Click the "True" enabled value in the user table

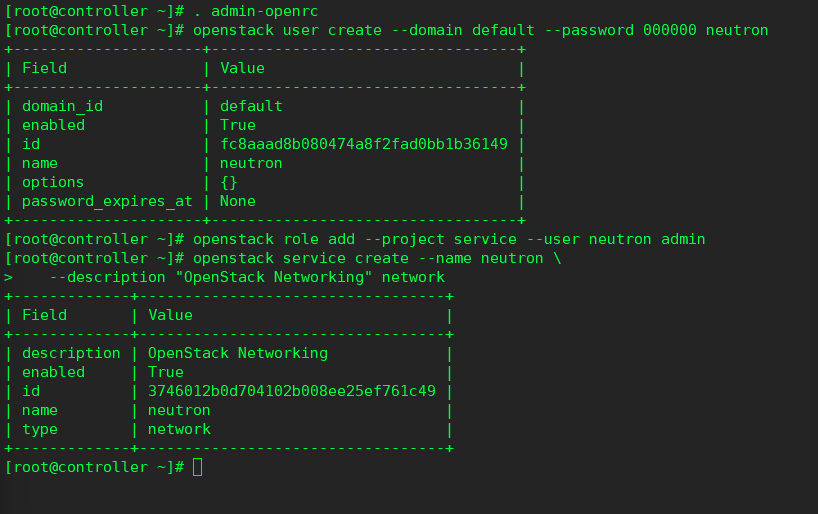point(238,125)
